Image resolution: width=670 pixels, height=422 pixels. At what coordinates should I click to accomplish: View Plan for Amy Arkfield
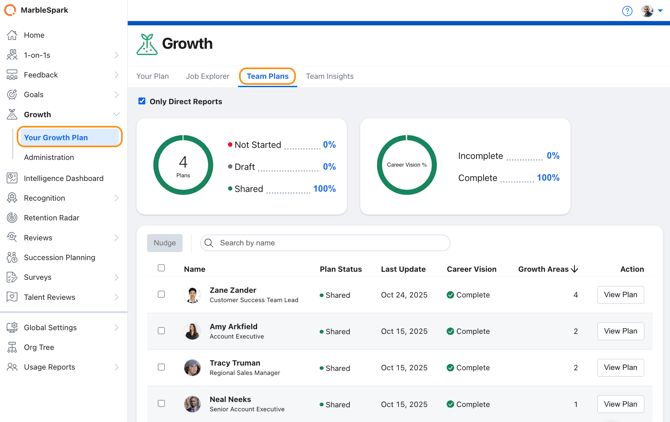[620, 331]
